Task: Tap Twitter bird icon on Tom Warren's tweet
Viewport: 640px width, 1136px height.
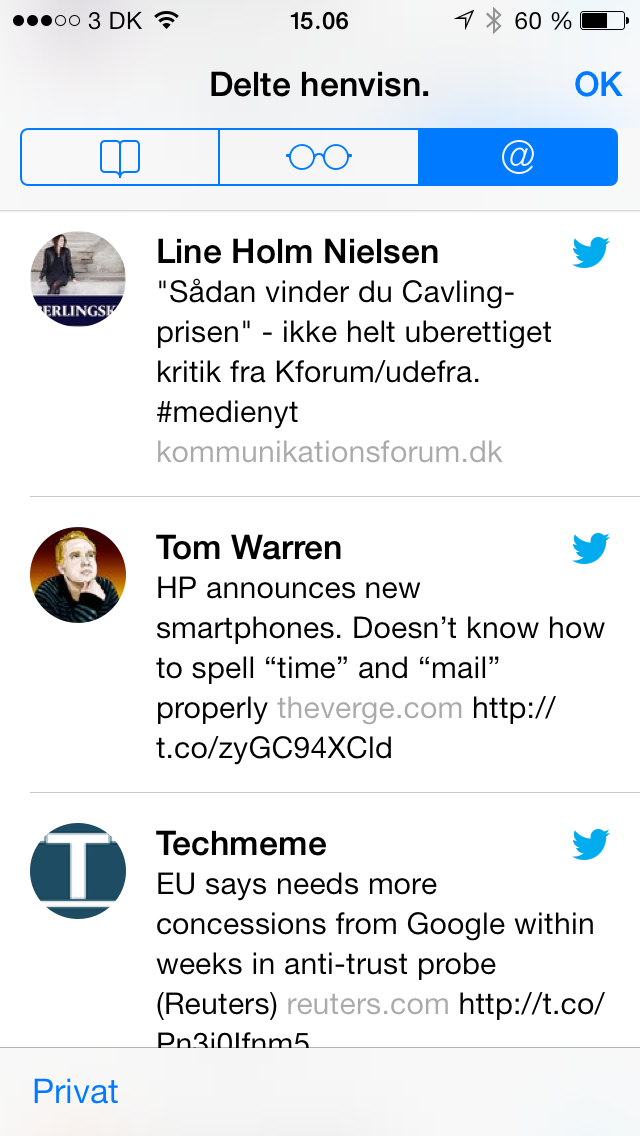Action: (591, 548)
